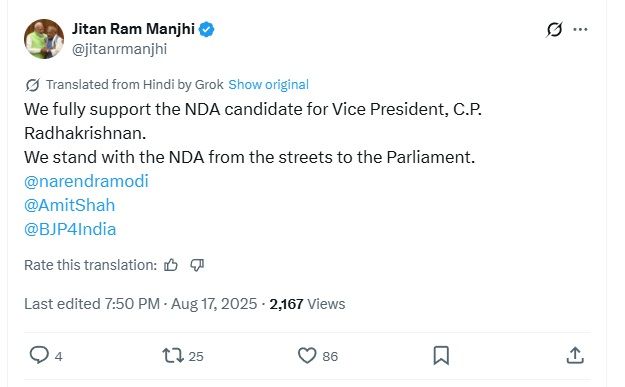Viewport: 625px width, 387px height.
Task: Repost this tweet using retweet icon
Action: (173, 355)
